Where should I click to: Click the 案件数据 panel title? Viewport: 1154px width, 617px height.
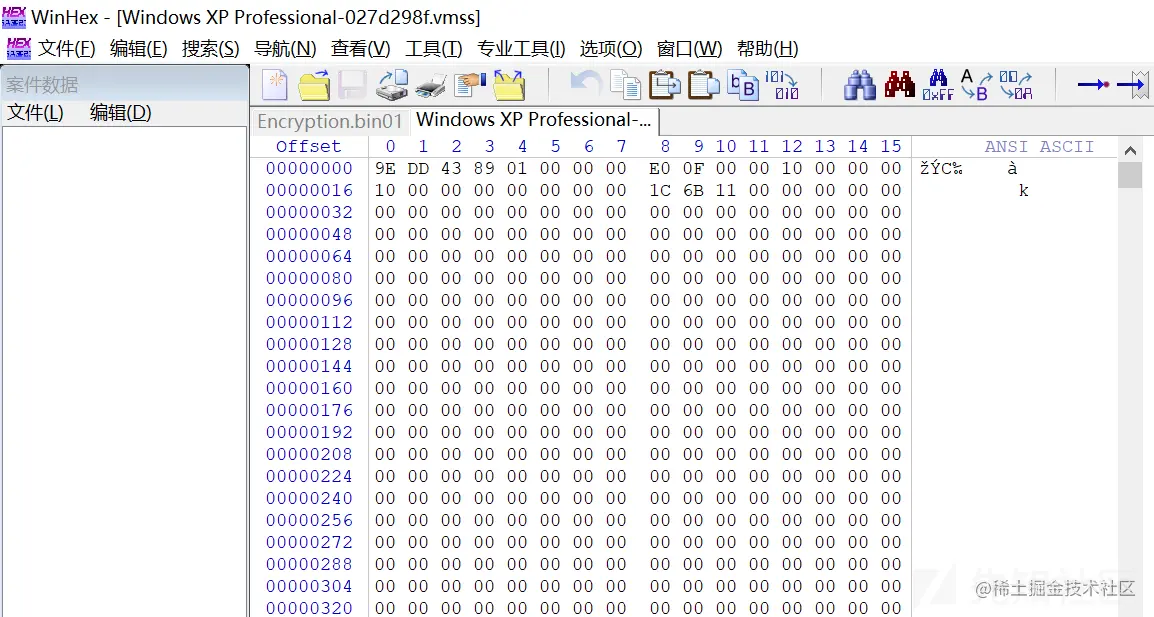(42, 85)
